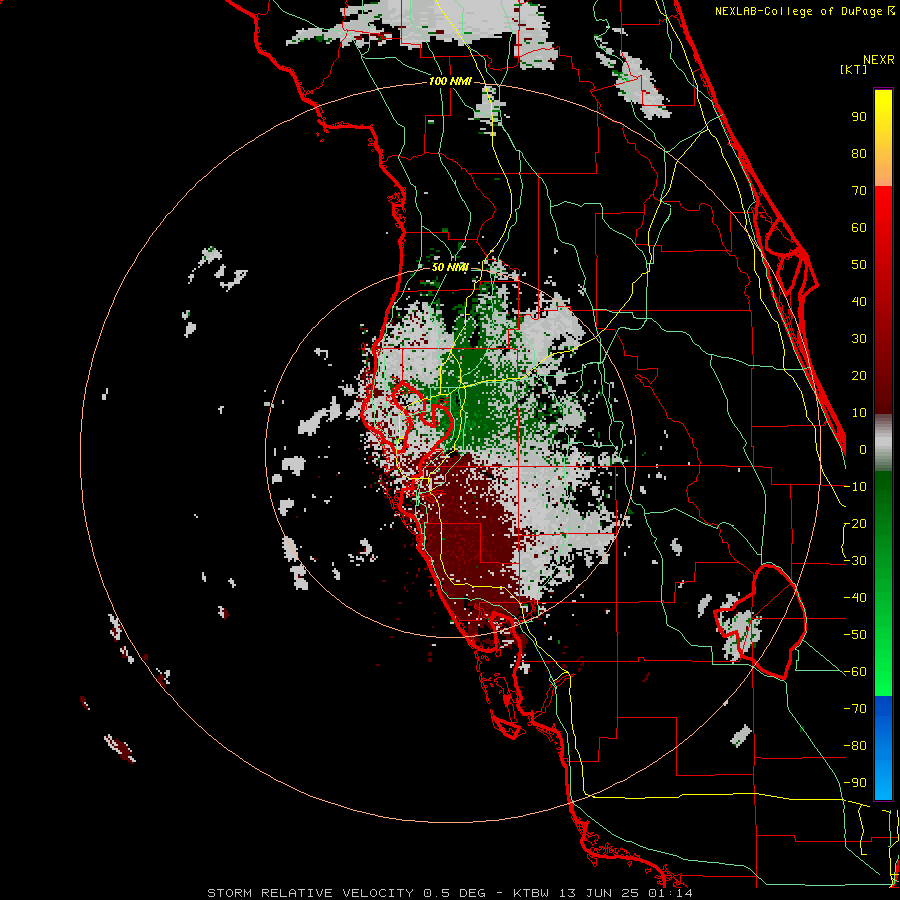Click the 20 value on velocity scale
Image resolution: width=900 pixels, height=900 pixels.
(x=859, y=375)
